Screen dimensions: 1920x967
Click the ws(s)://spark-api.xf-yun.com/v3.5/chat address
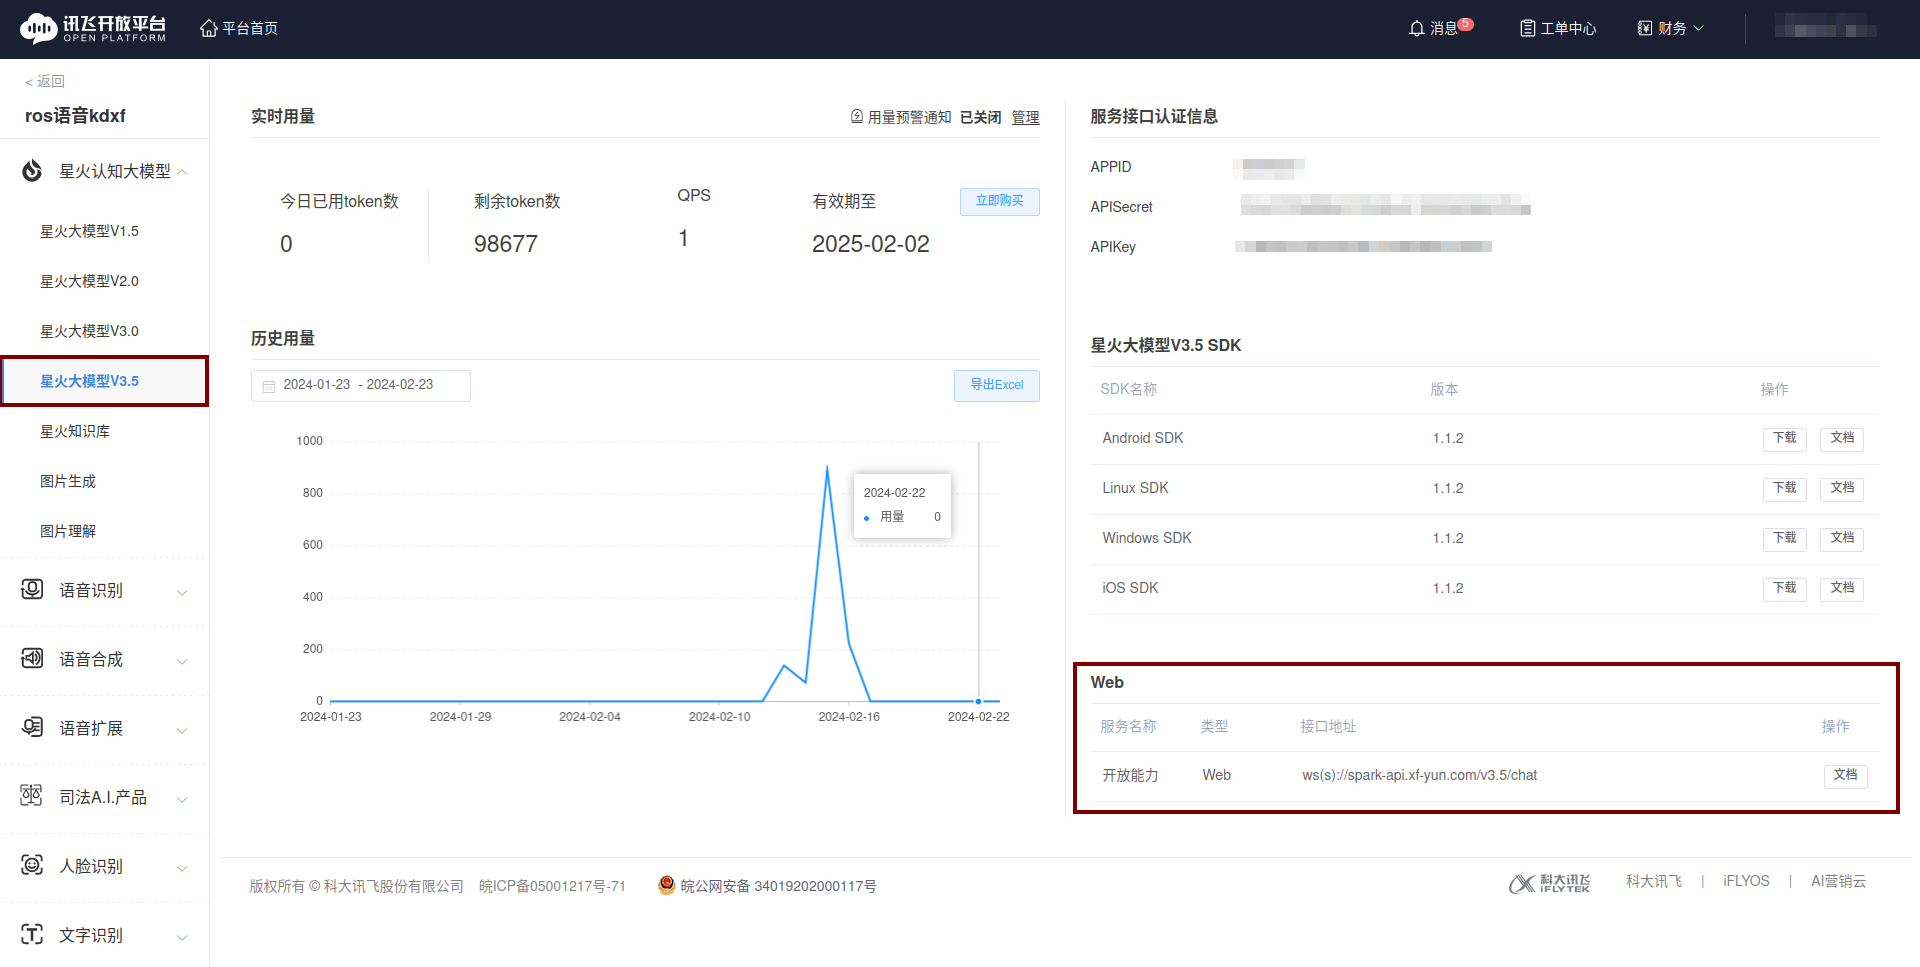pyautogui.click(x=1419, y=775)
